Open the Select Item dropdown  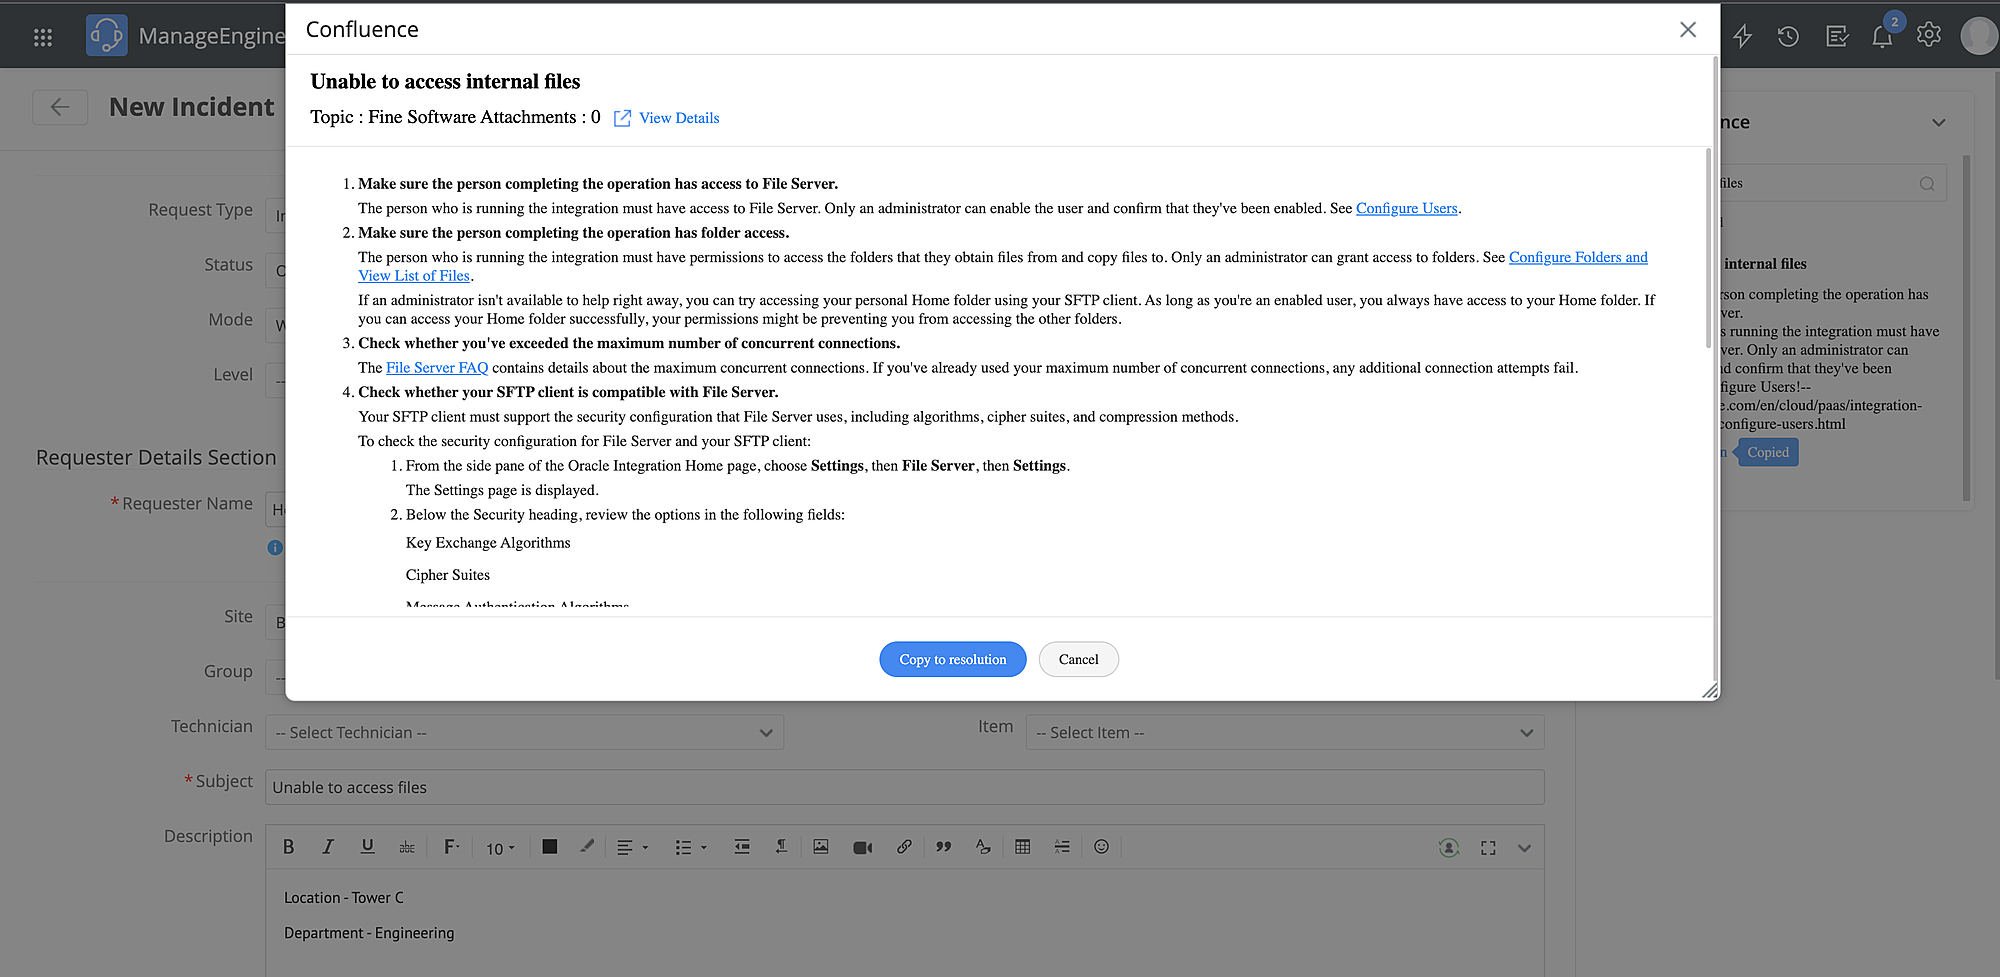(x=1285, y=732)
